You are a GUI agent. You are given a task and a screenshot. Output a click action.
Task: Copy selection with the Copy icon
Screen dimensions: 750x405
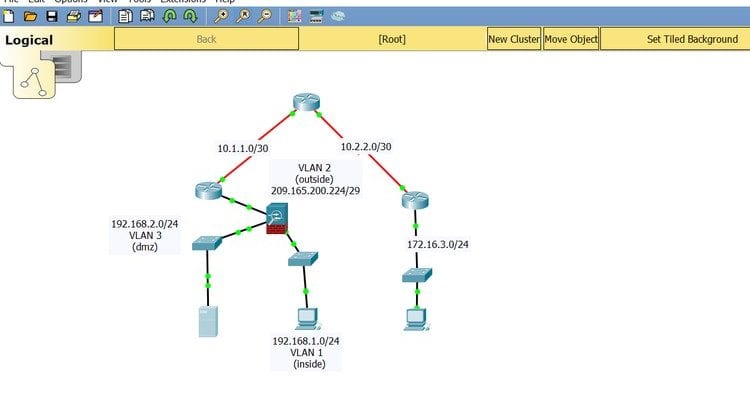pos(125,16)
